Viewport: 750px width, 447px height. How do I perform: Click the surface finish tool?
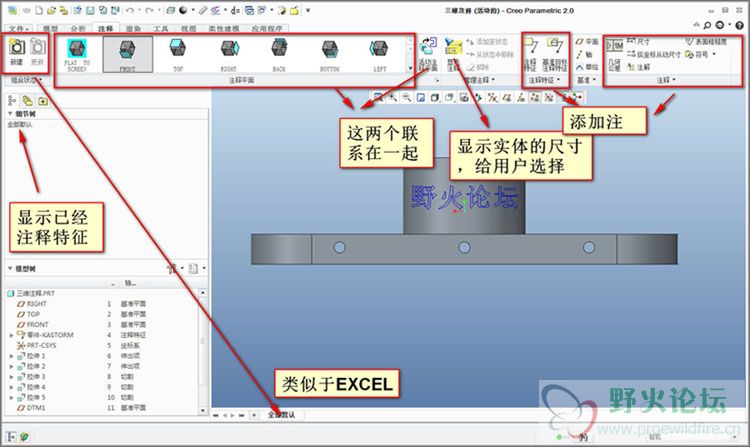pos(706,42)
